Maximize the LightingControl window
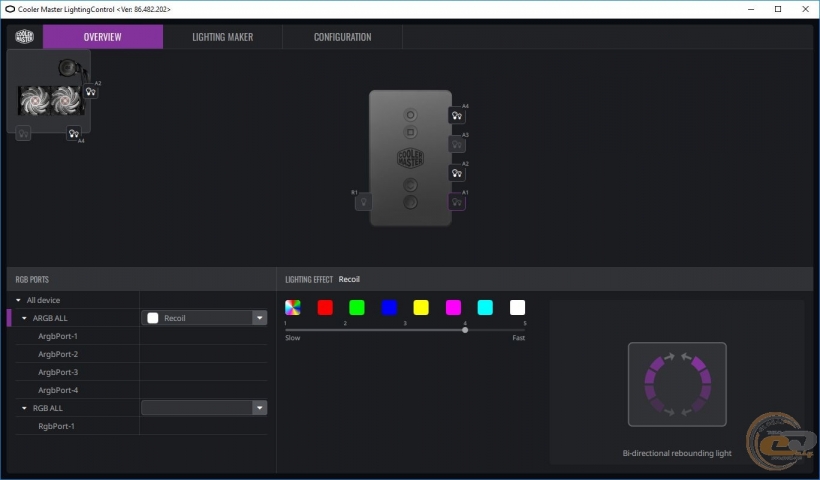 coord(778,9)
